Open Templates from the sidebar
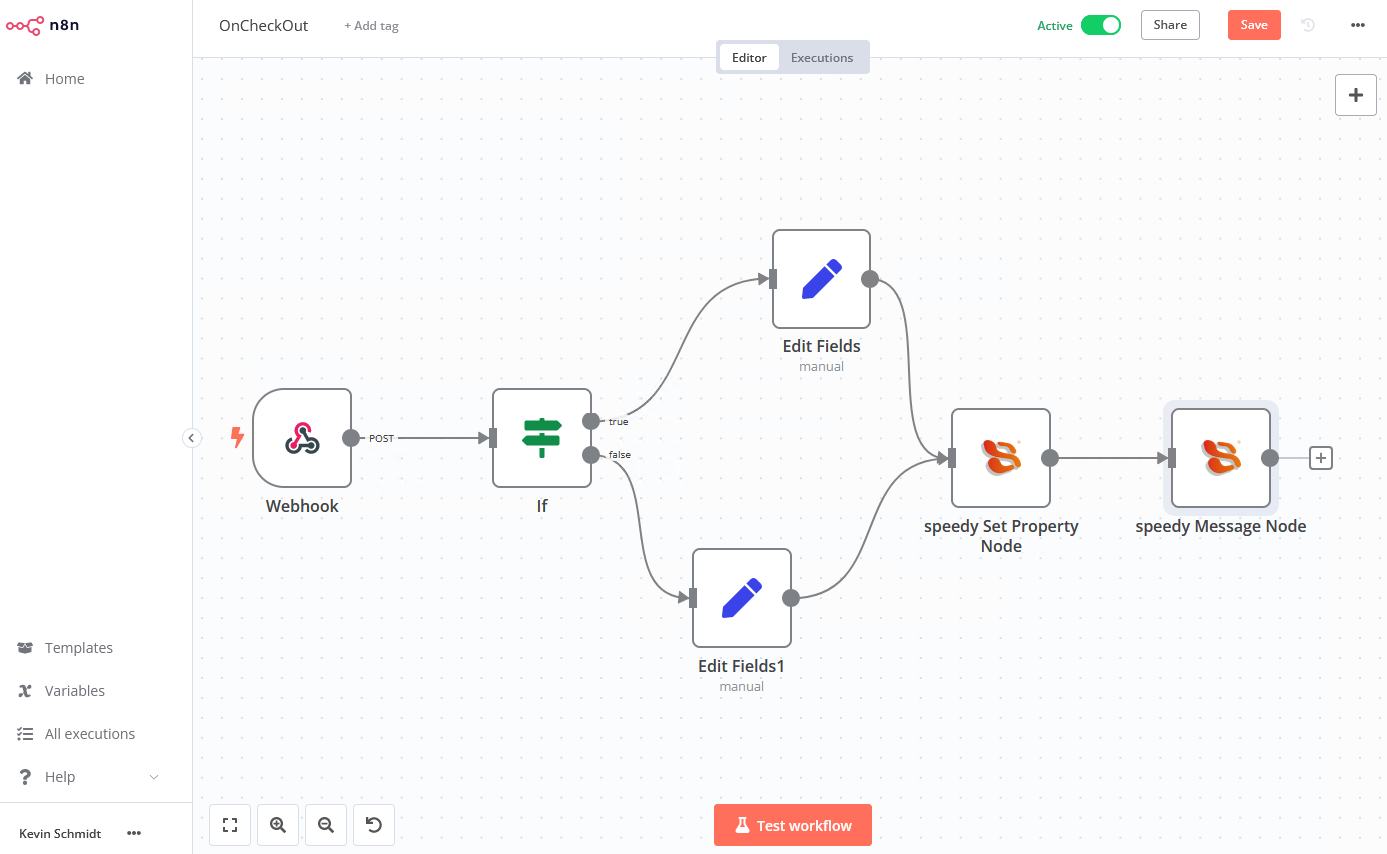The width and height of the screenshot is (1387, 854). pyautogui.click(x=79, y=648)
